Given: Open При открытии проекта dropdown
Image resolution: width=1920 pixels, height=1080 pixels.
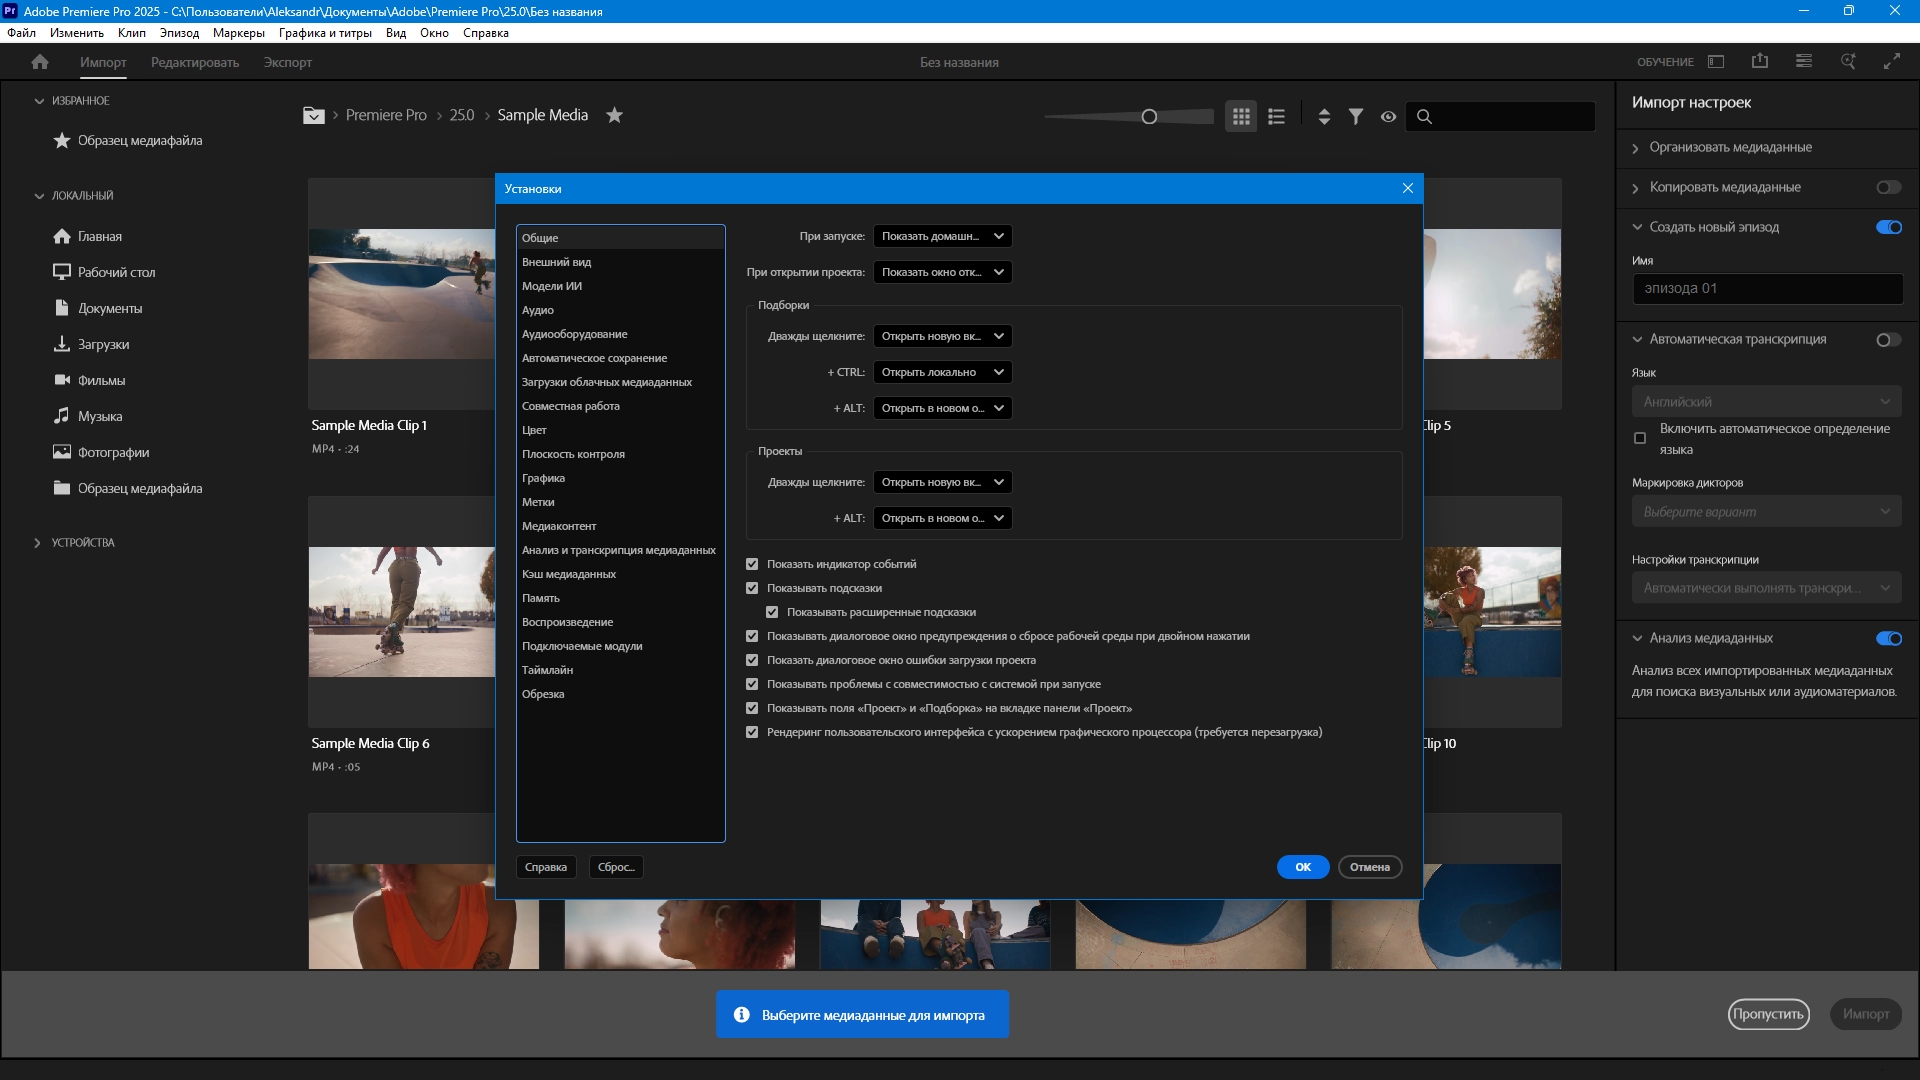Looking at the screenshot, I should point(942,272).
